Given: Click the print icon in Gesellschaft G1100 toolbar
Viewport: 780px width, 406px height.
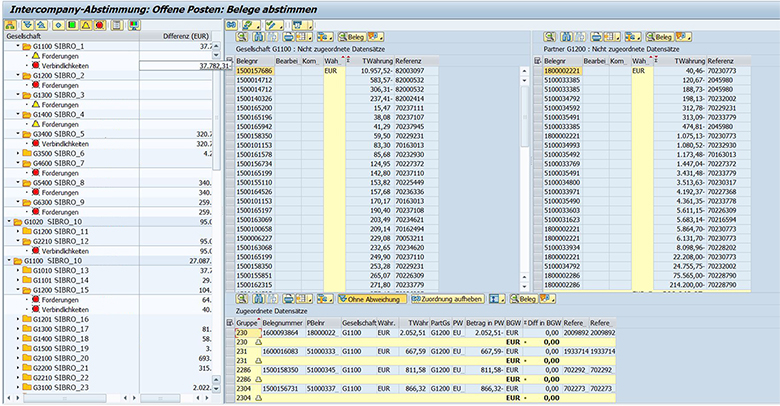Looking at the screenshot, I should (x=289, y=37).
